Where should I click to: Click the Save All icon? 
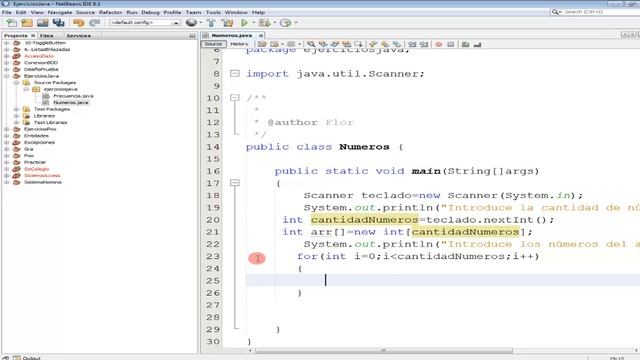(59, 23)
